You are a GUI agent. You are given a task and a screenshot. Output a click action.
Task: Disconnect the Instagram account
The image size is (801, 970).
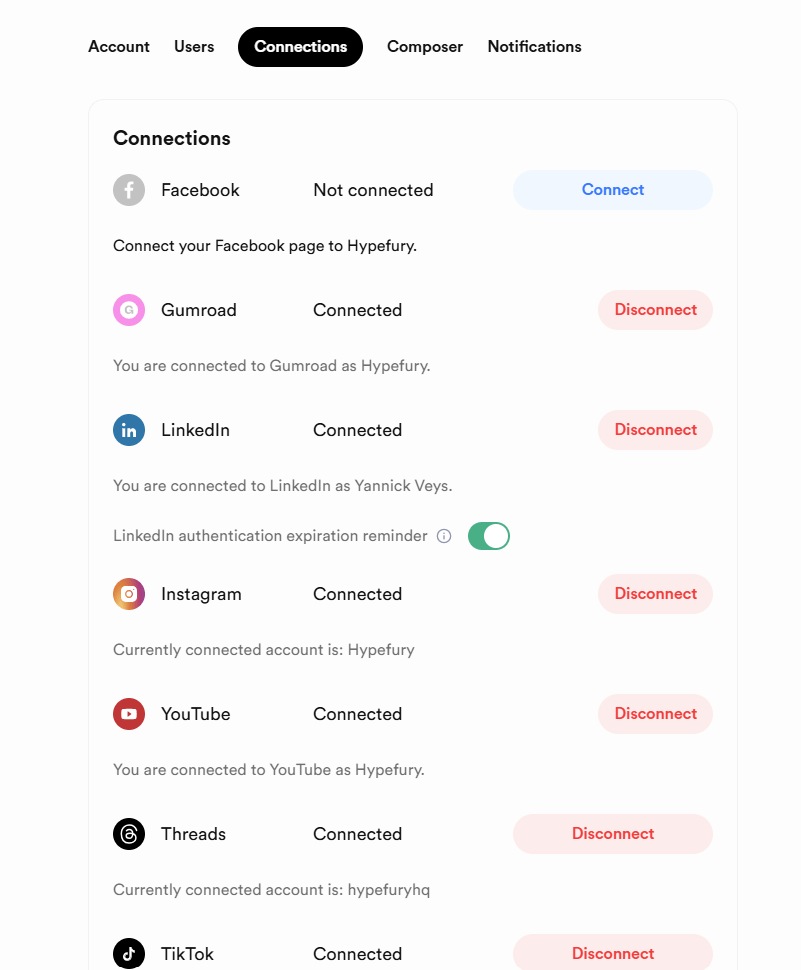655,594
